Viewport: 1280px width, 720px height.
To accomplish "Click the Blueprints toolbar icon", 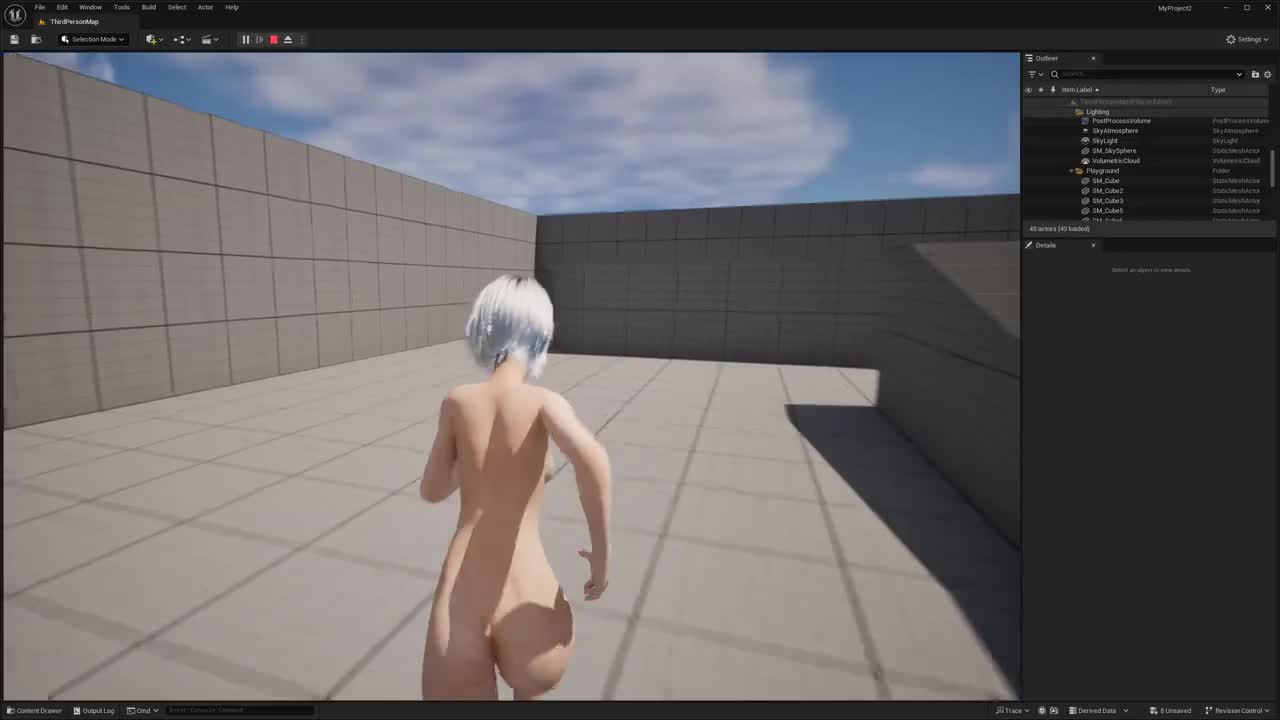I will [x=181, y=39].
